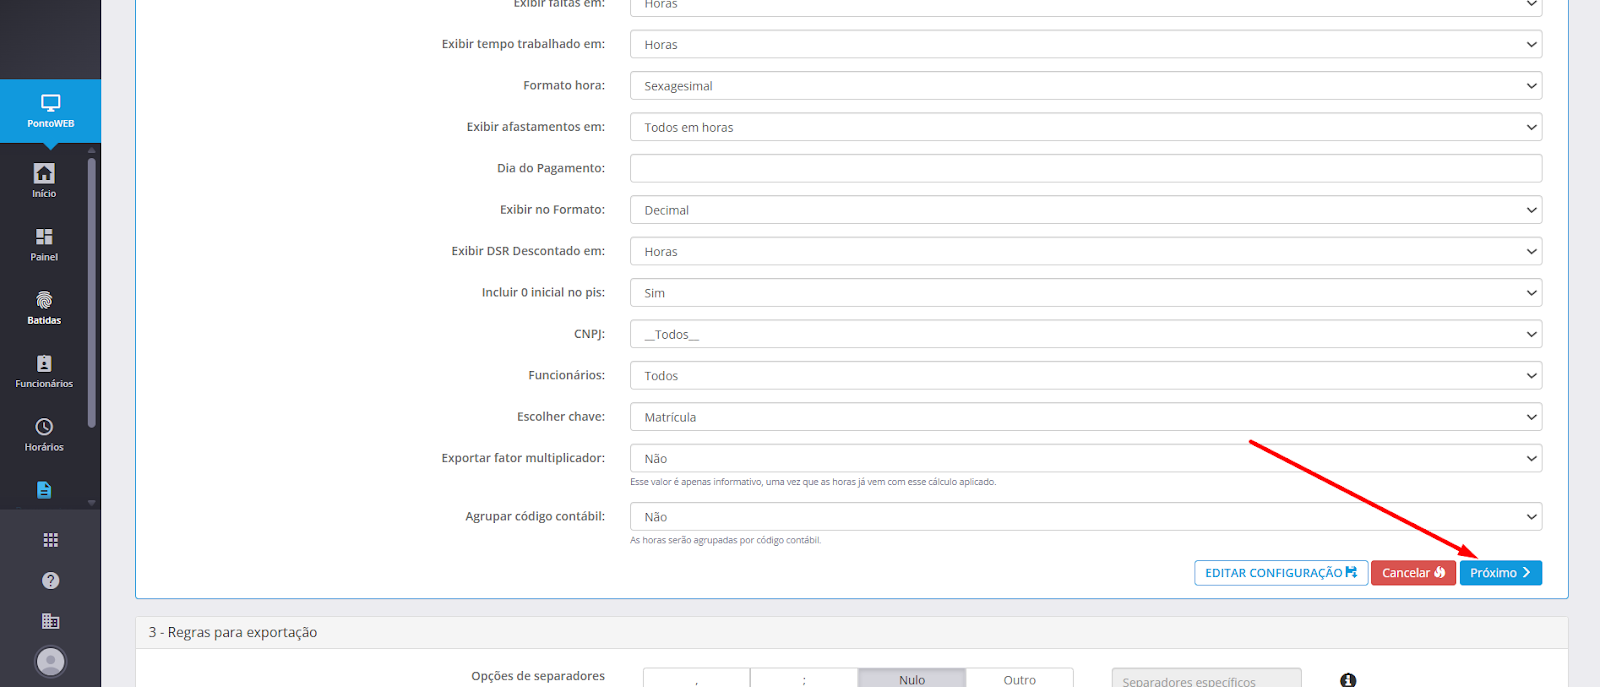Open Exibir tempo trabalhado em dropdown
Image resolution: width=1600 pixels, height=687 pixels.
tap(1086, 44)
